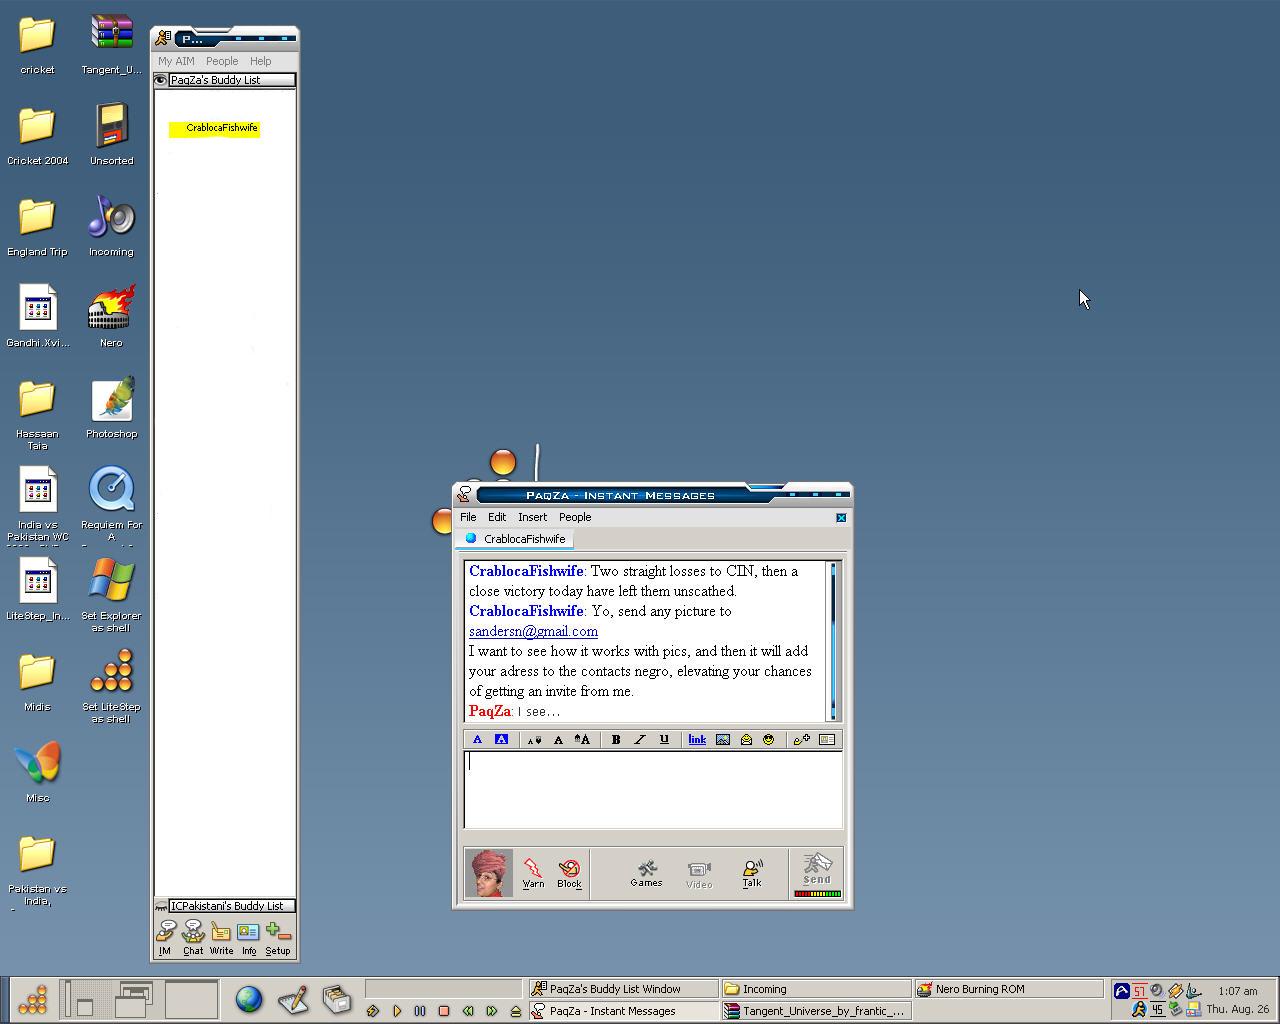Open the Photoshop desktop shortcut

112,408
